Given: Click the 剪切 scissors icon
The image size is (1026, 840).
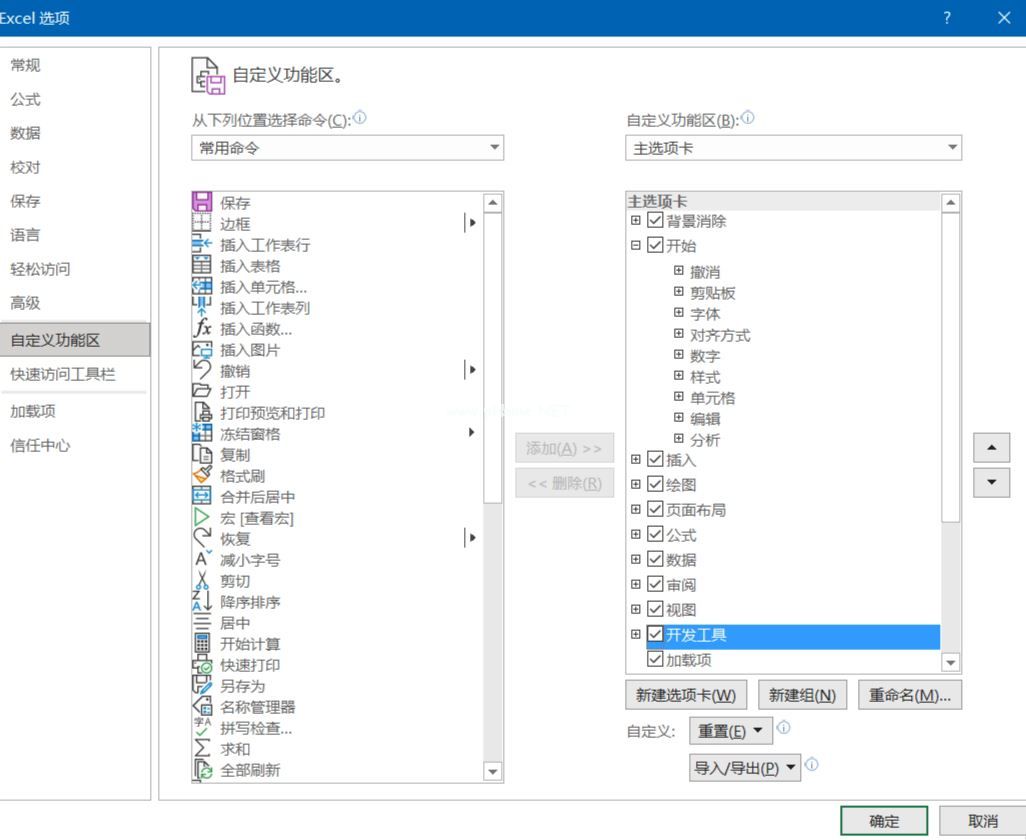Looking at the screenshot, I should click(x=202, y=580).
